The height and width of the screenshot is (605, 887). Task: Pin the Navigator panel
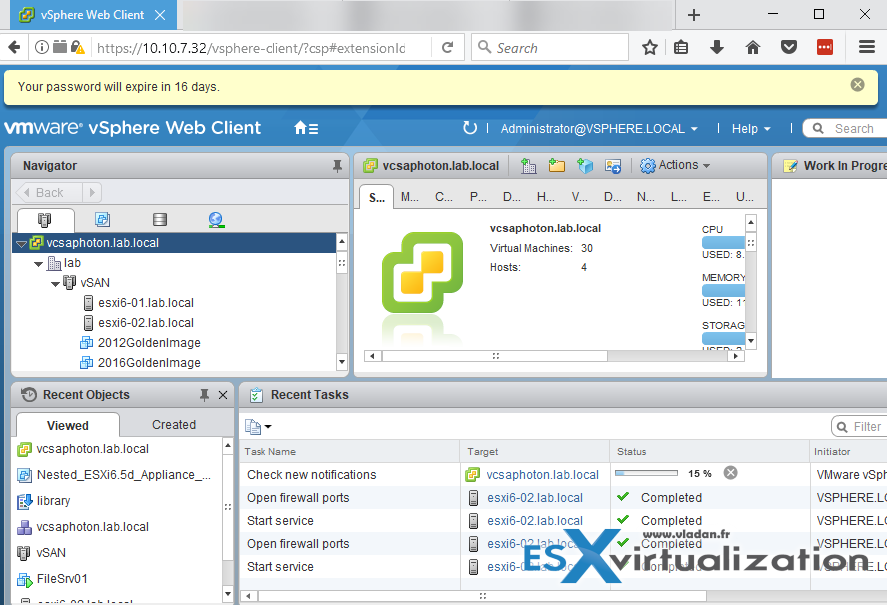pos(337,166)
